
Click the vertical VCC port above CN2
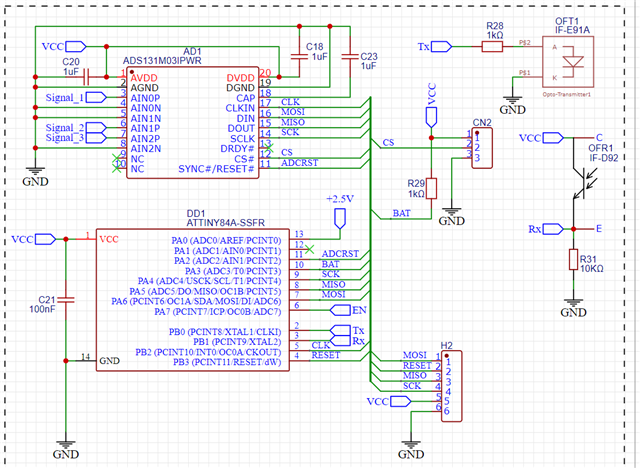tap(431, 117)
